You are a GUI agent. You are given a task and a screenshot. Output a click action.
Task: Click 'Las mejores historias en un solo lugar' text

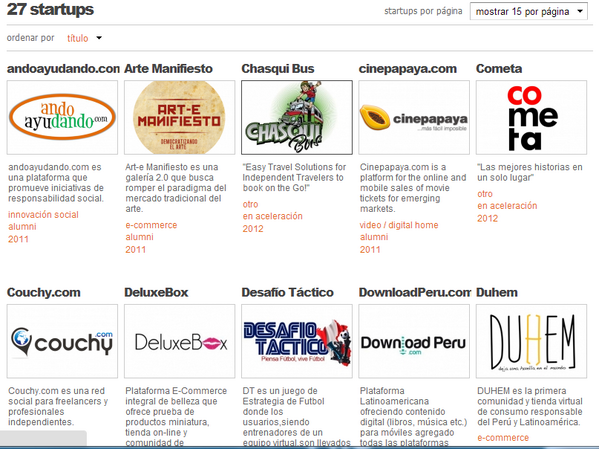[530, 172]
